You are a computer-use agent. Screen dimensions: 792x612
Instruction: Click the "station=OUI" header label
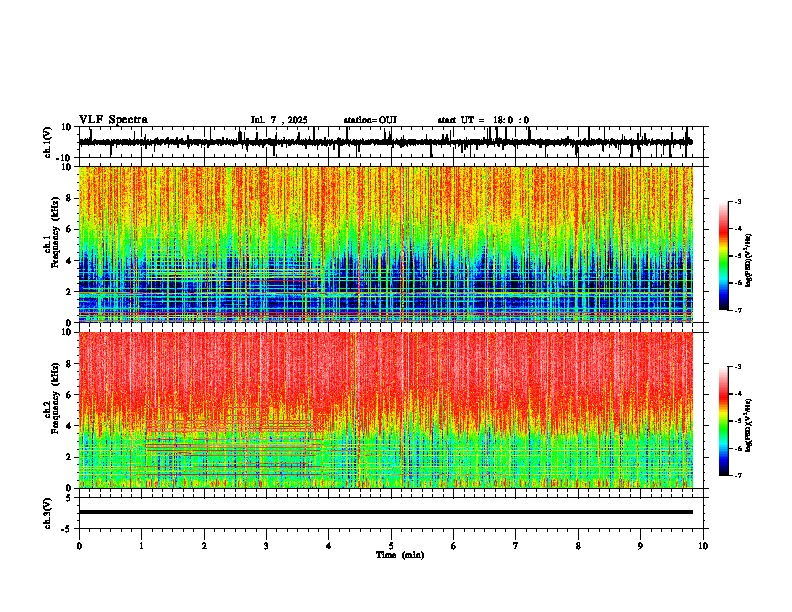[x=370, y=120]
